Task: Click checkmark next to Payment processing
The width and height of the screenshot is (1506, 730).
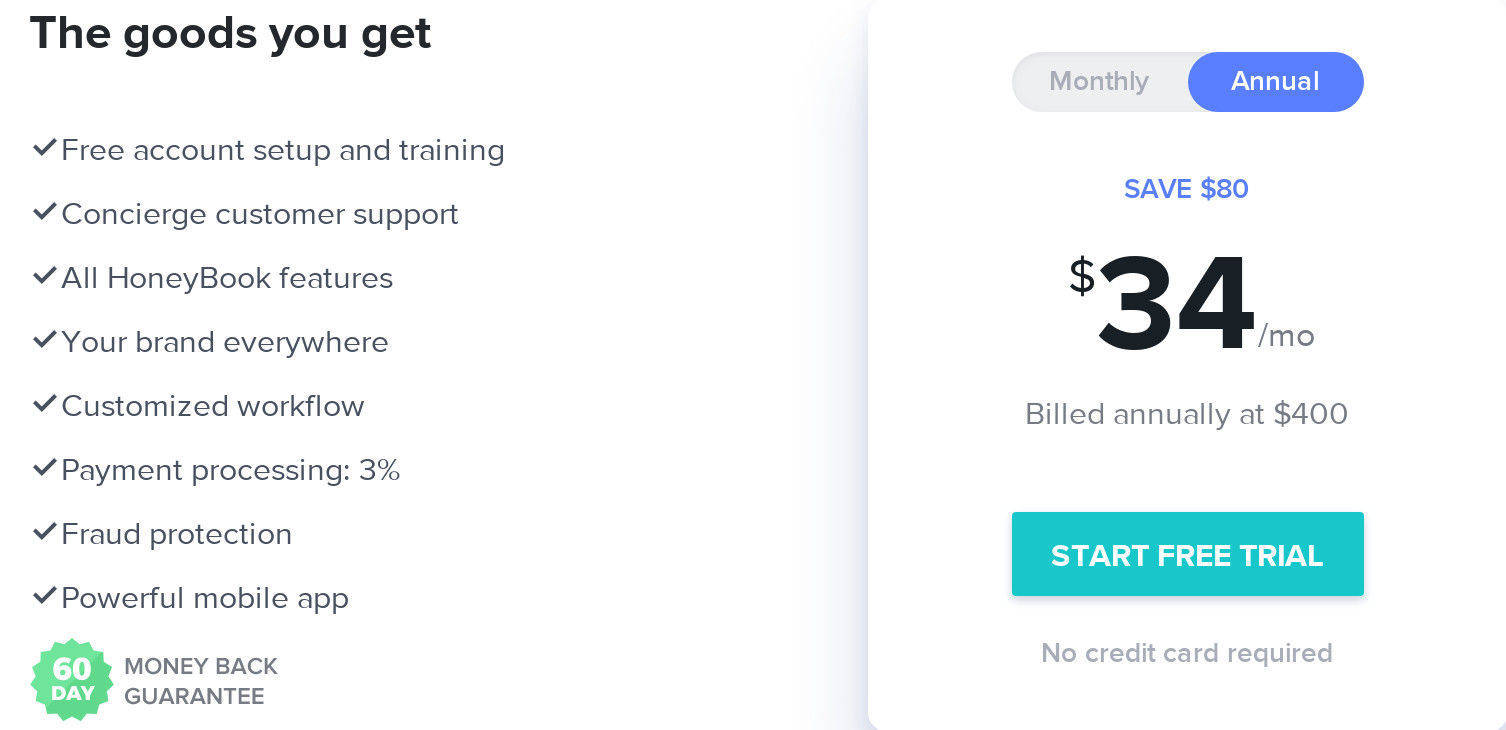Action: pos(44,469)
